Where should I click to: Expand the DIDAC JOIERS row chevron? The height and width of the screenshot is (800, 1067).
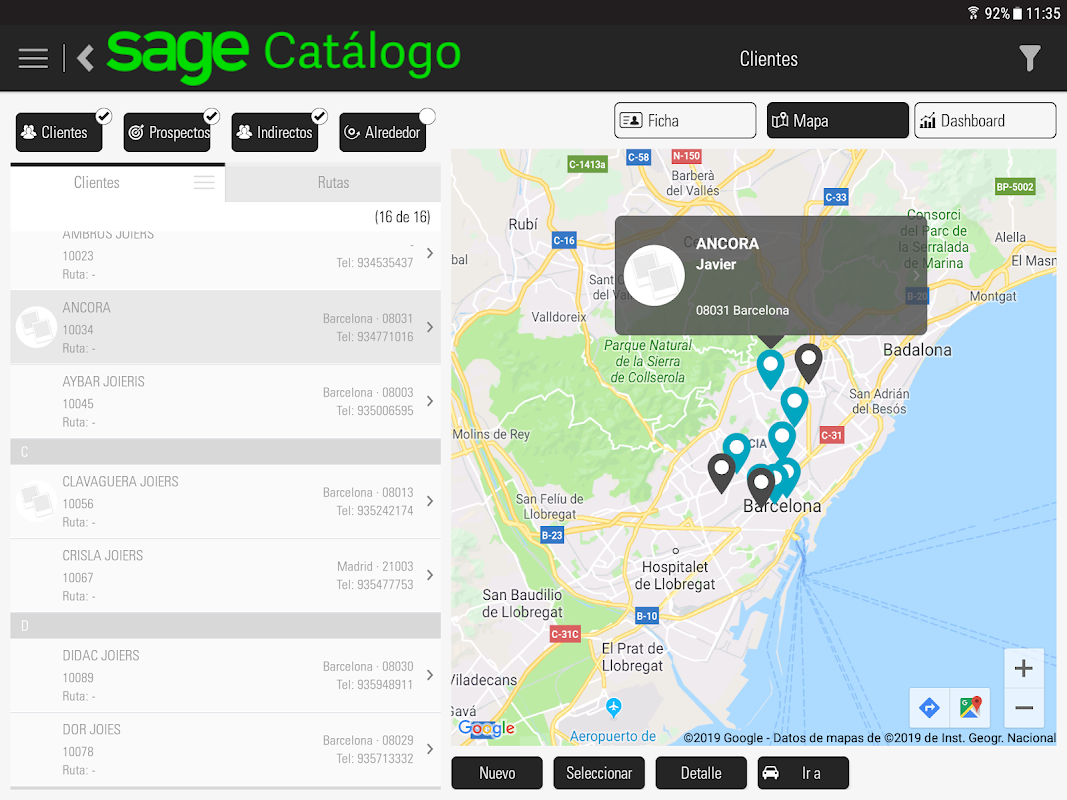430,675
